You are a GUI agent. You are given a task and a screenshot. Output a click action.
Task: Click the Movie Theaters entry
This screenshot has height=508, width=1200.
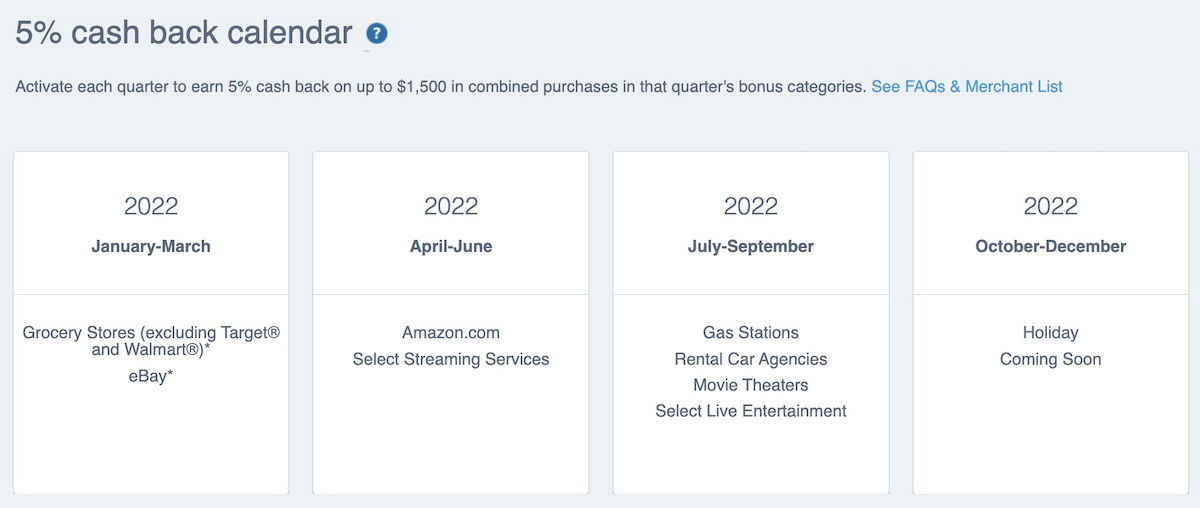pyautogui.click(x=751, y=385)
